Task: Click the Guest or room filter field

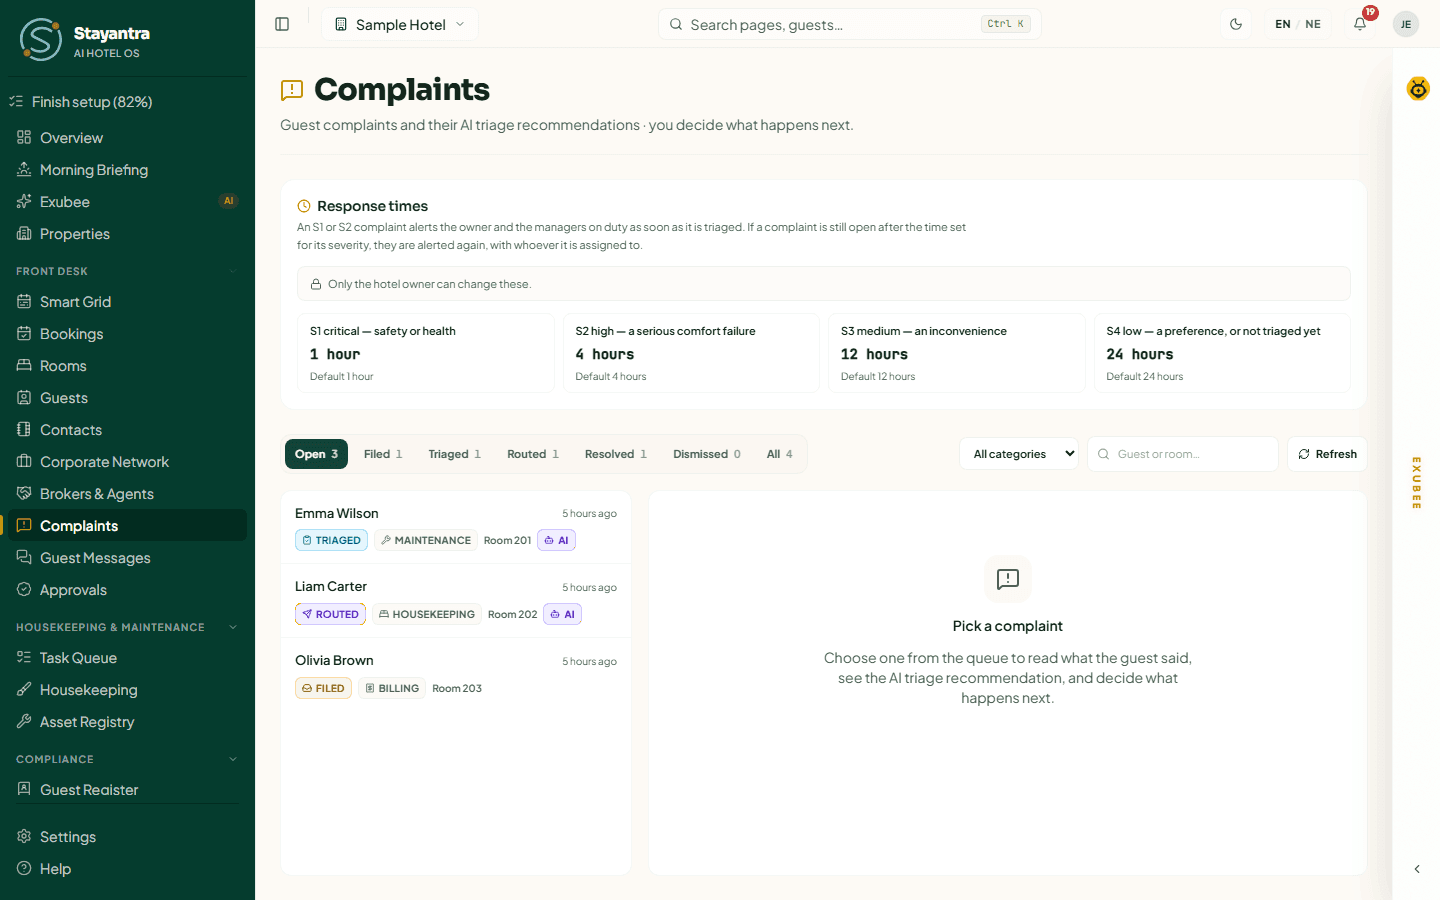Action: (x=1183, y=454)
